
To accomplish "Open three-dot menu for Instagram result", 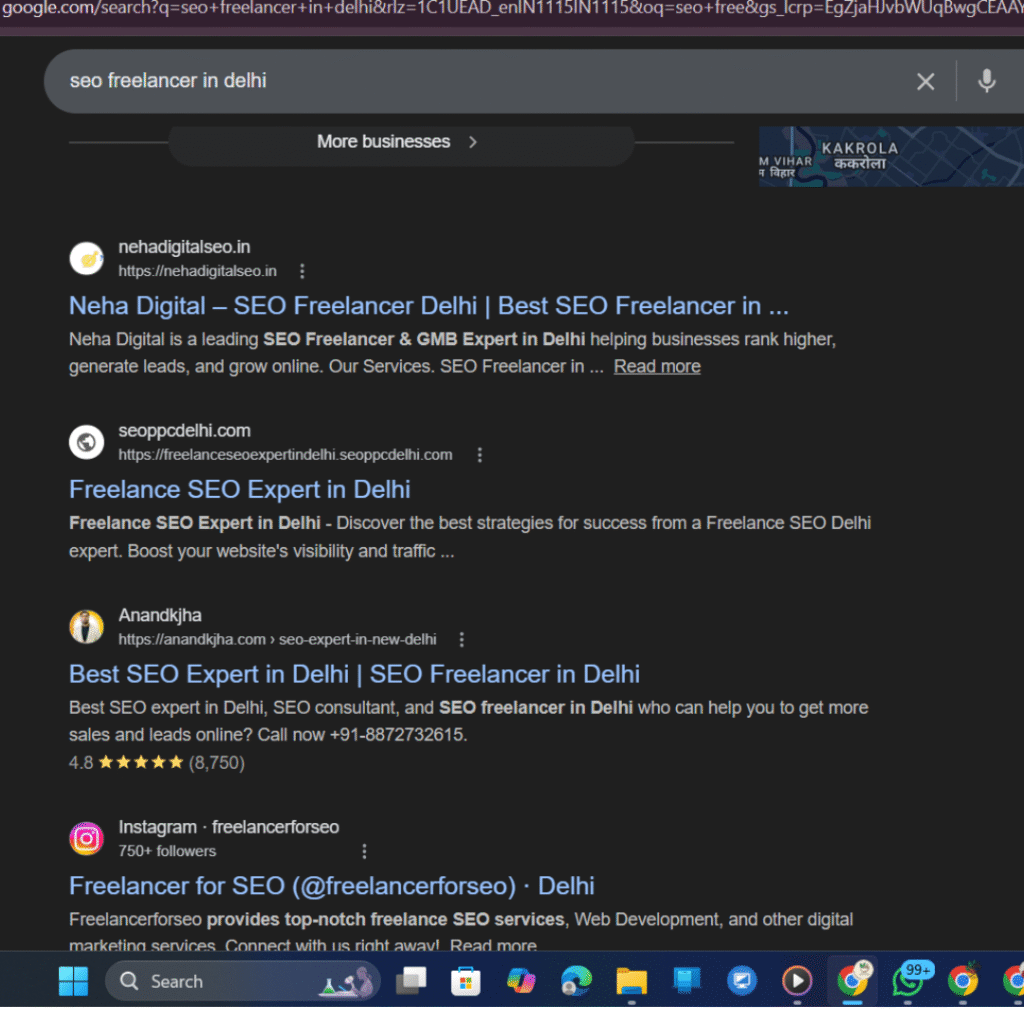I will [364, 851].
